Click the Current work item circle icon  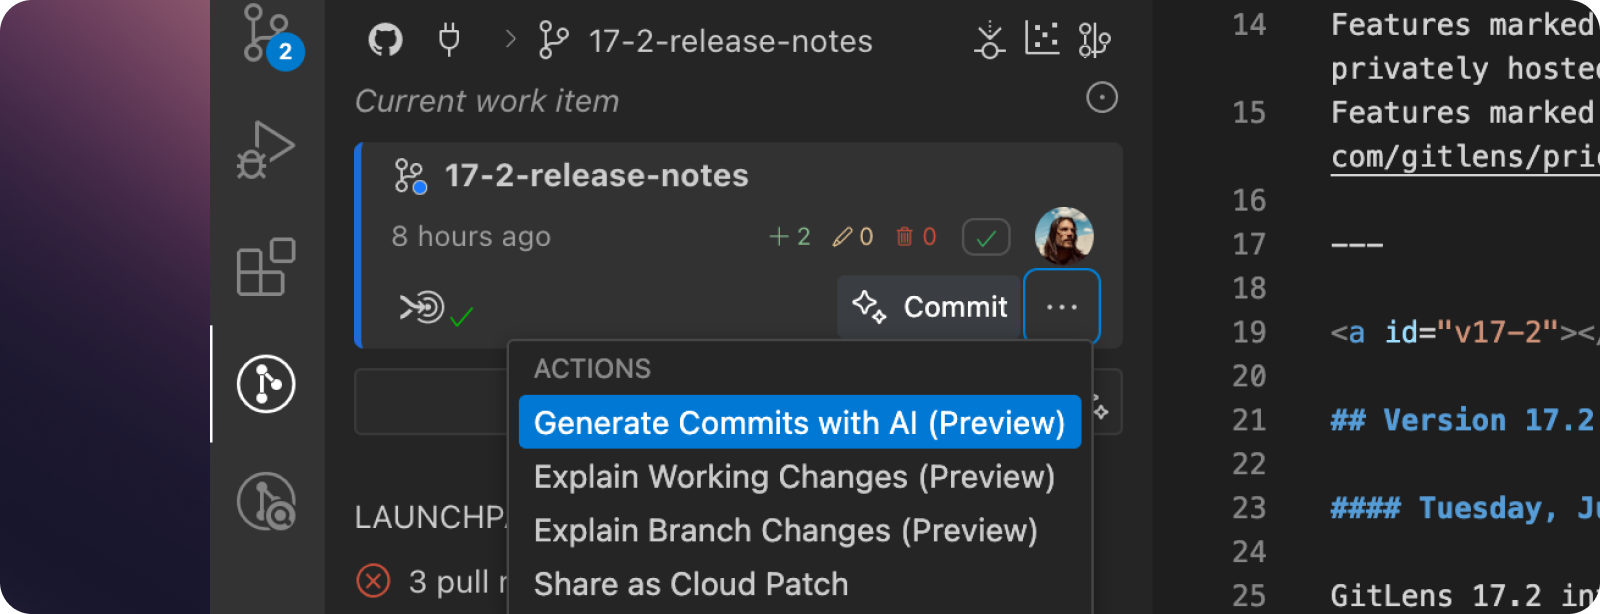coord(1102,97)
